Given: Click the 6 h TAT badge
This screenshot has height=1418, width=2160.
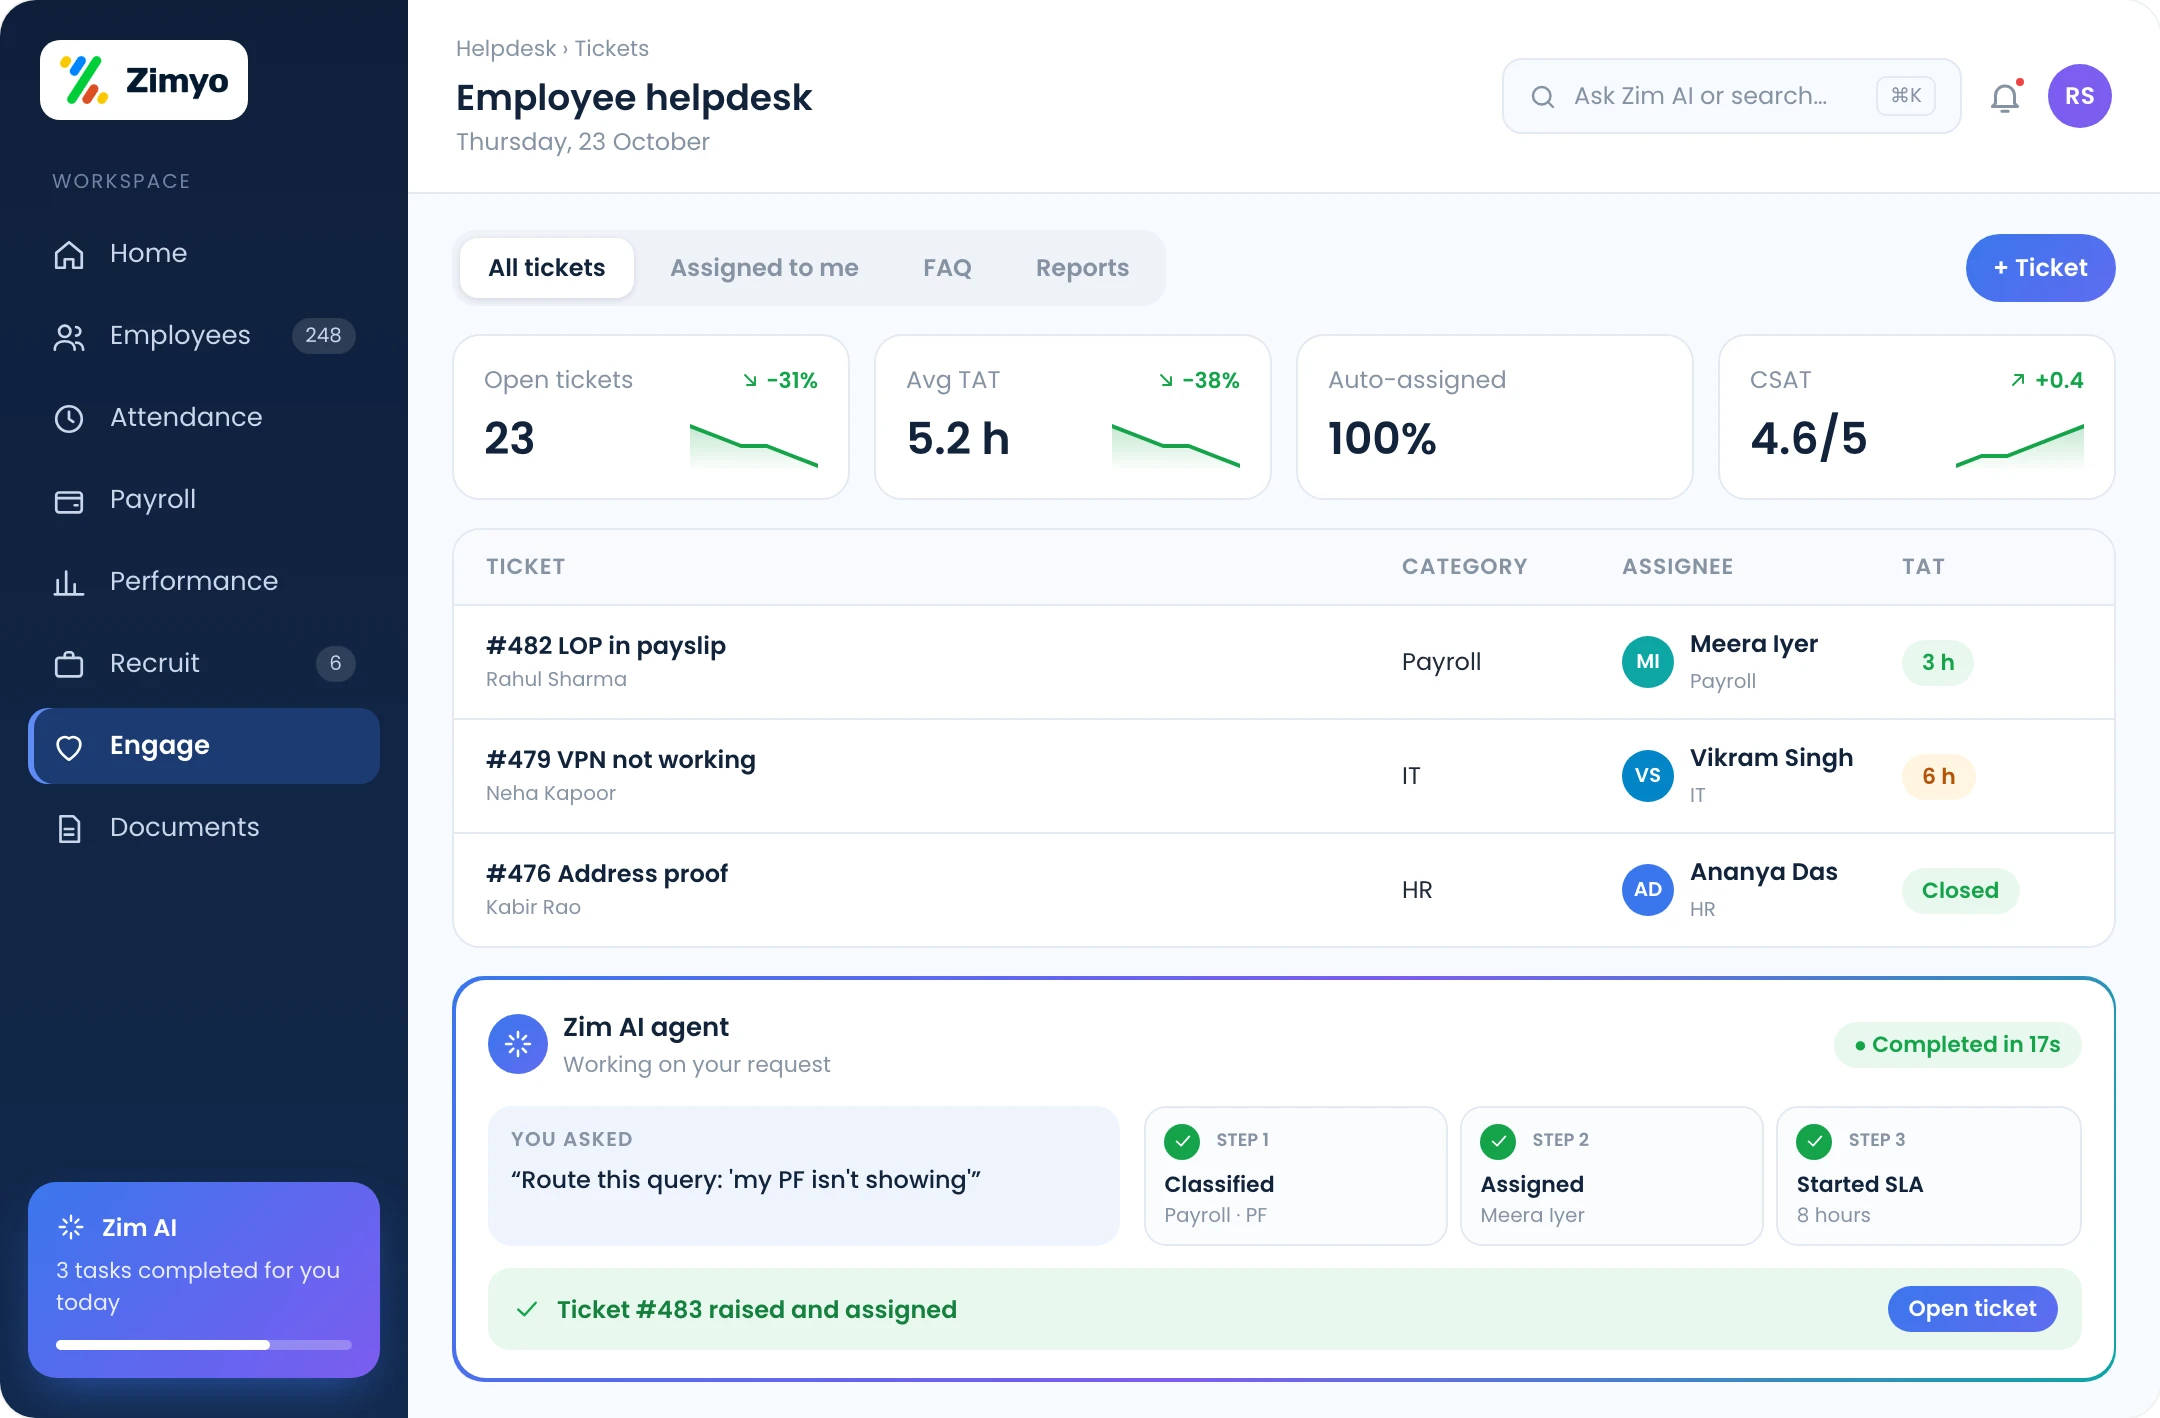Looking at the screenshot, I should click(1938, 776).
